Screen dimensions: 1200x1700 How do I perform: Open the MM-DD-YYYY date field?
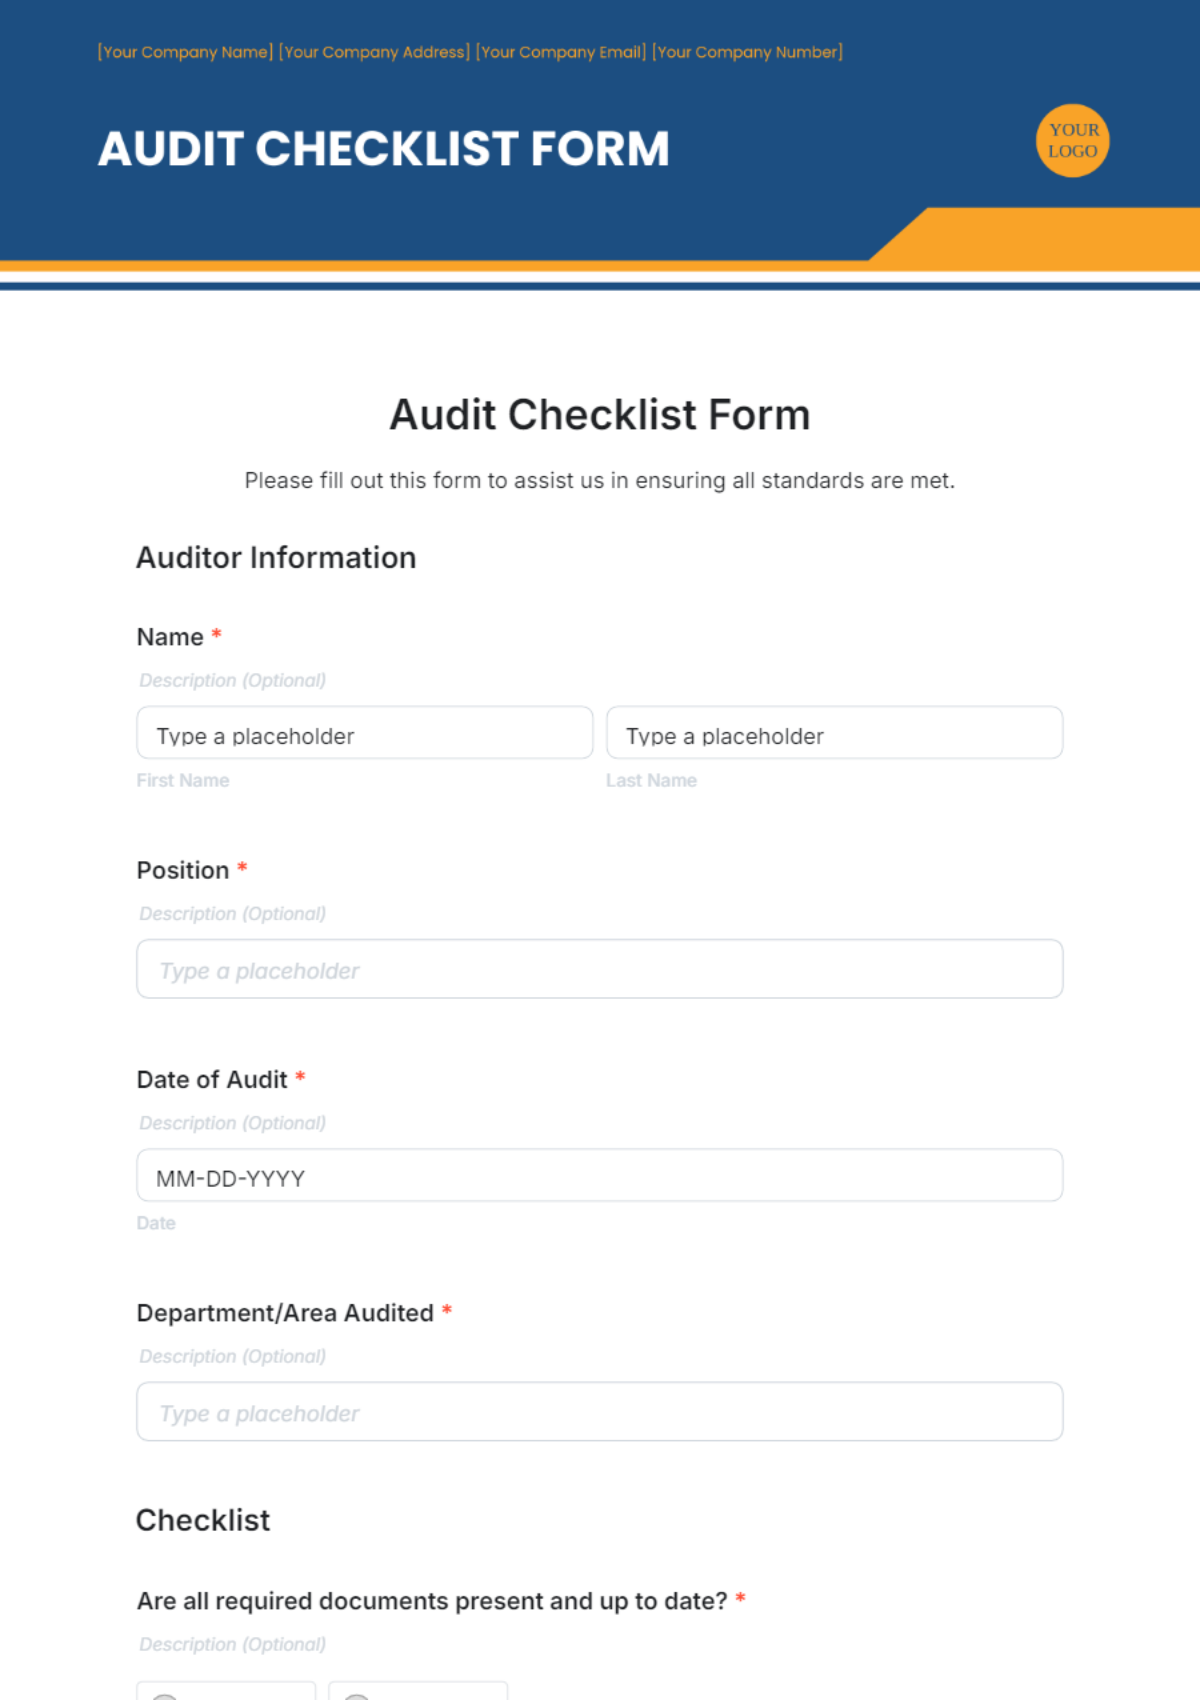tap(599, 1176)
